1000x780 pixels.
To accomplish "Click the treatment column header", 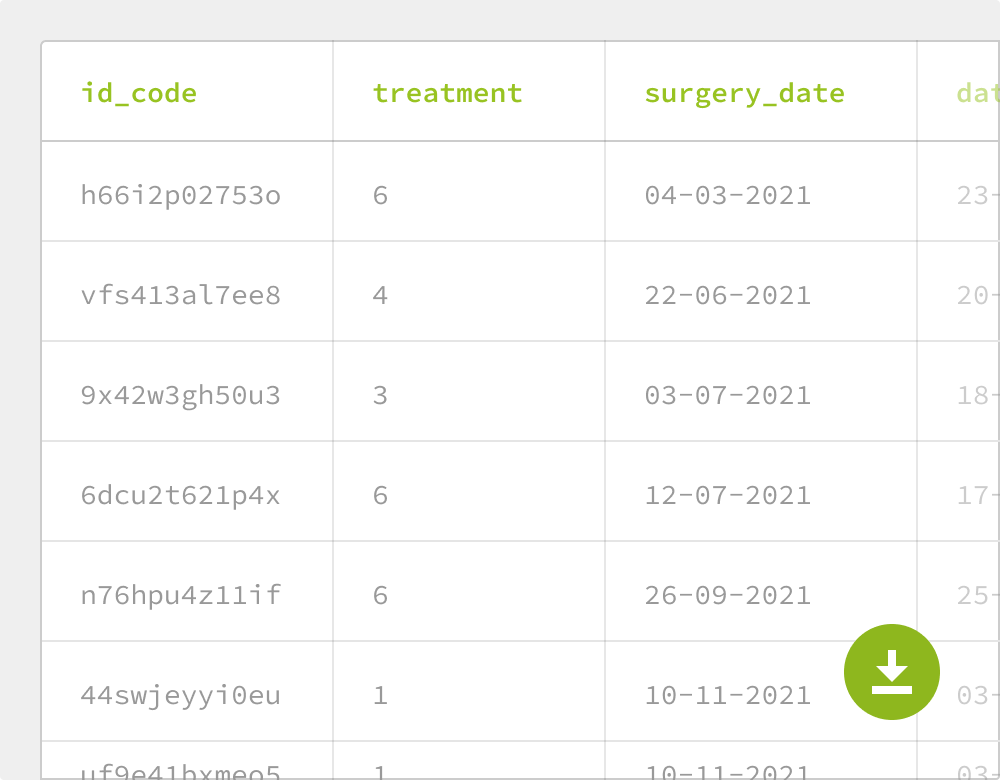I will [x=447, y=93].
